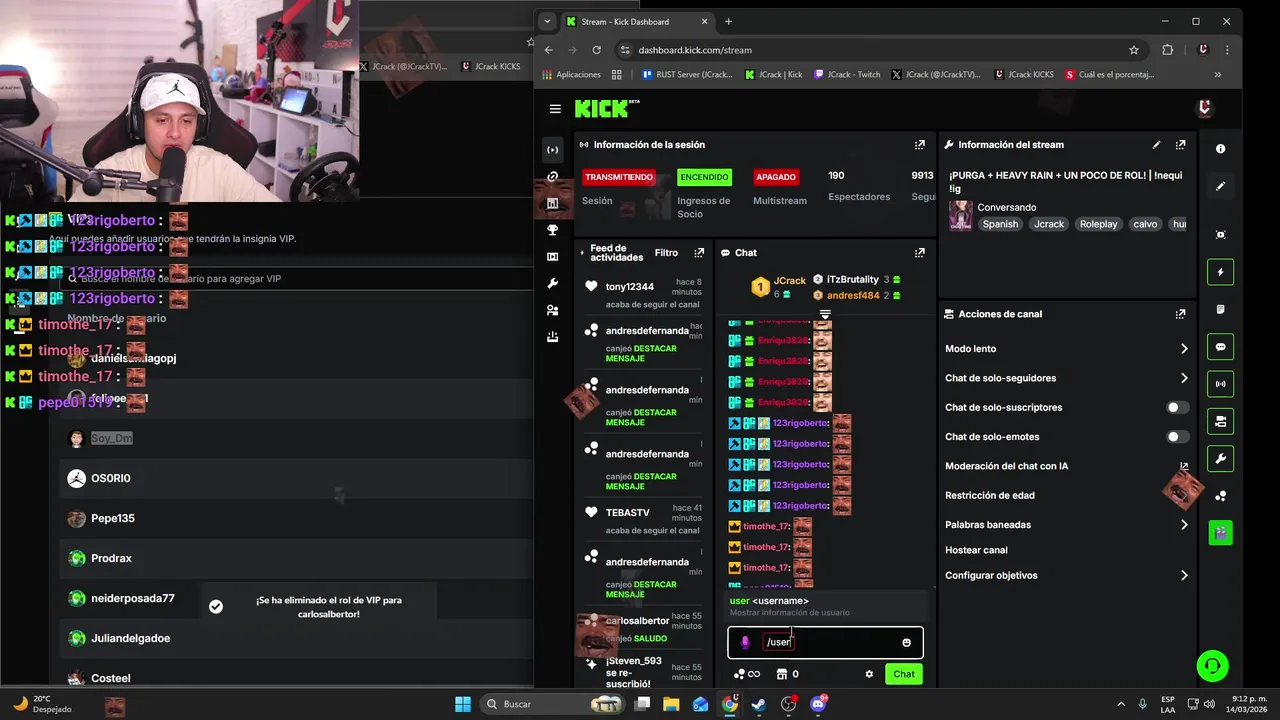Open Steam from the taskbar
Image resolution: width=1280 pixels, height=720 pixels.
(x=759, y=704)
